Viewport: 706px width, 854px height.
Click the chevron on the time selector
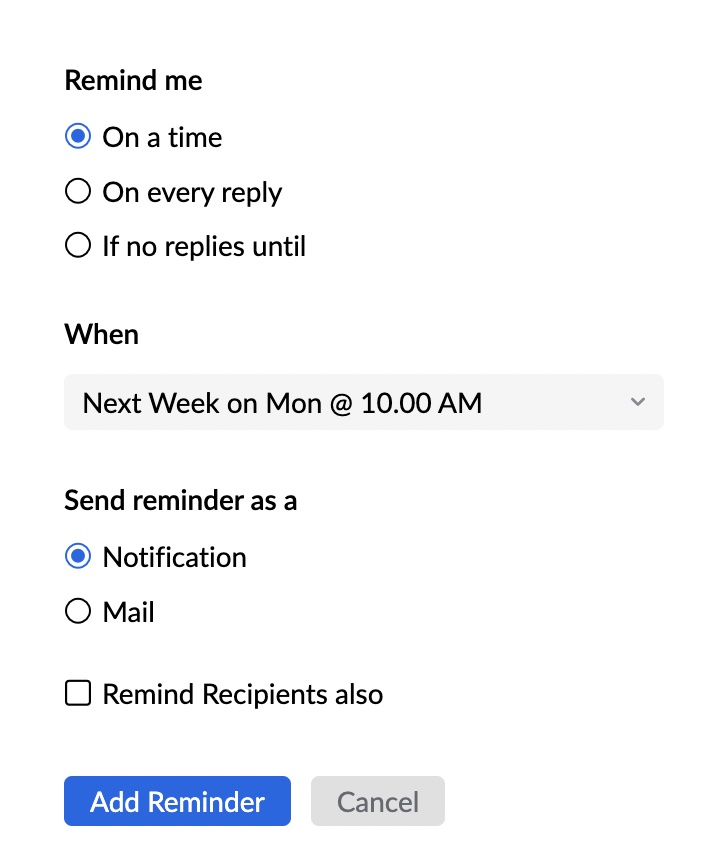[638, 402]
